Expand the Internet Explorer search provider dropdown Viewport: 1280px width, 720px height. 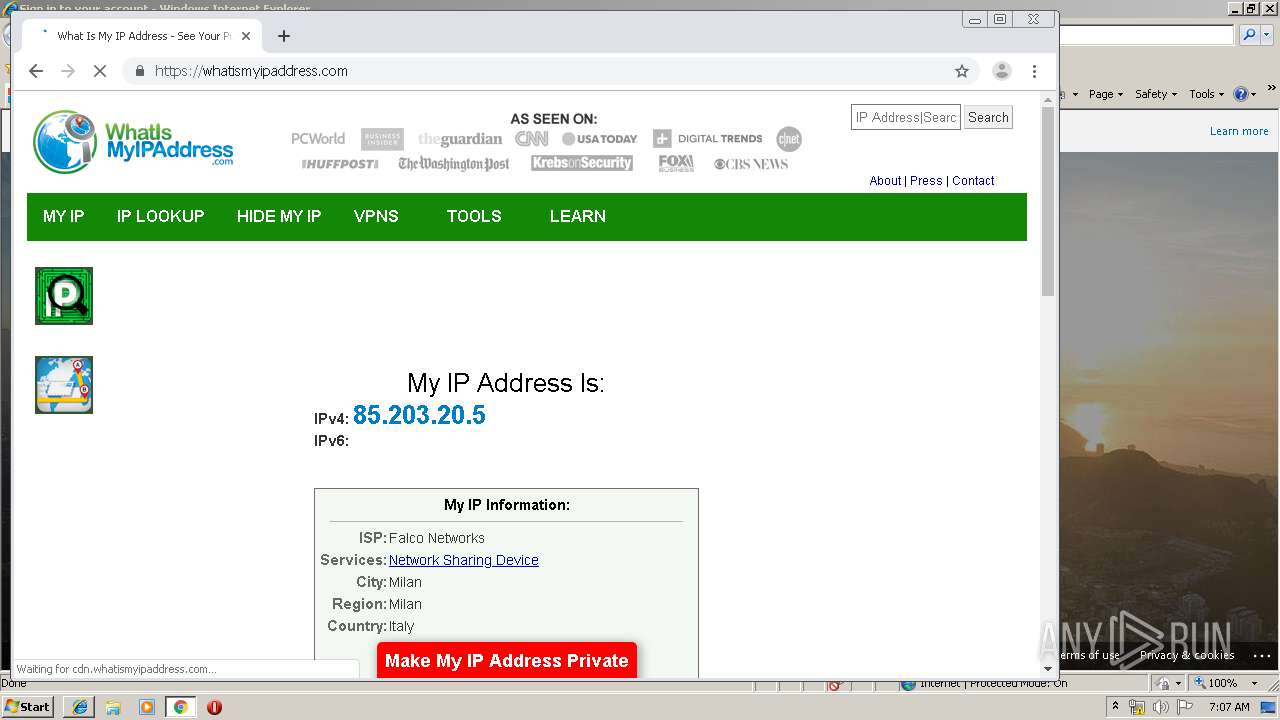[x=1267, y=35]
